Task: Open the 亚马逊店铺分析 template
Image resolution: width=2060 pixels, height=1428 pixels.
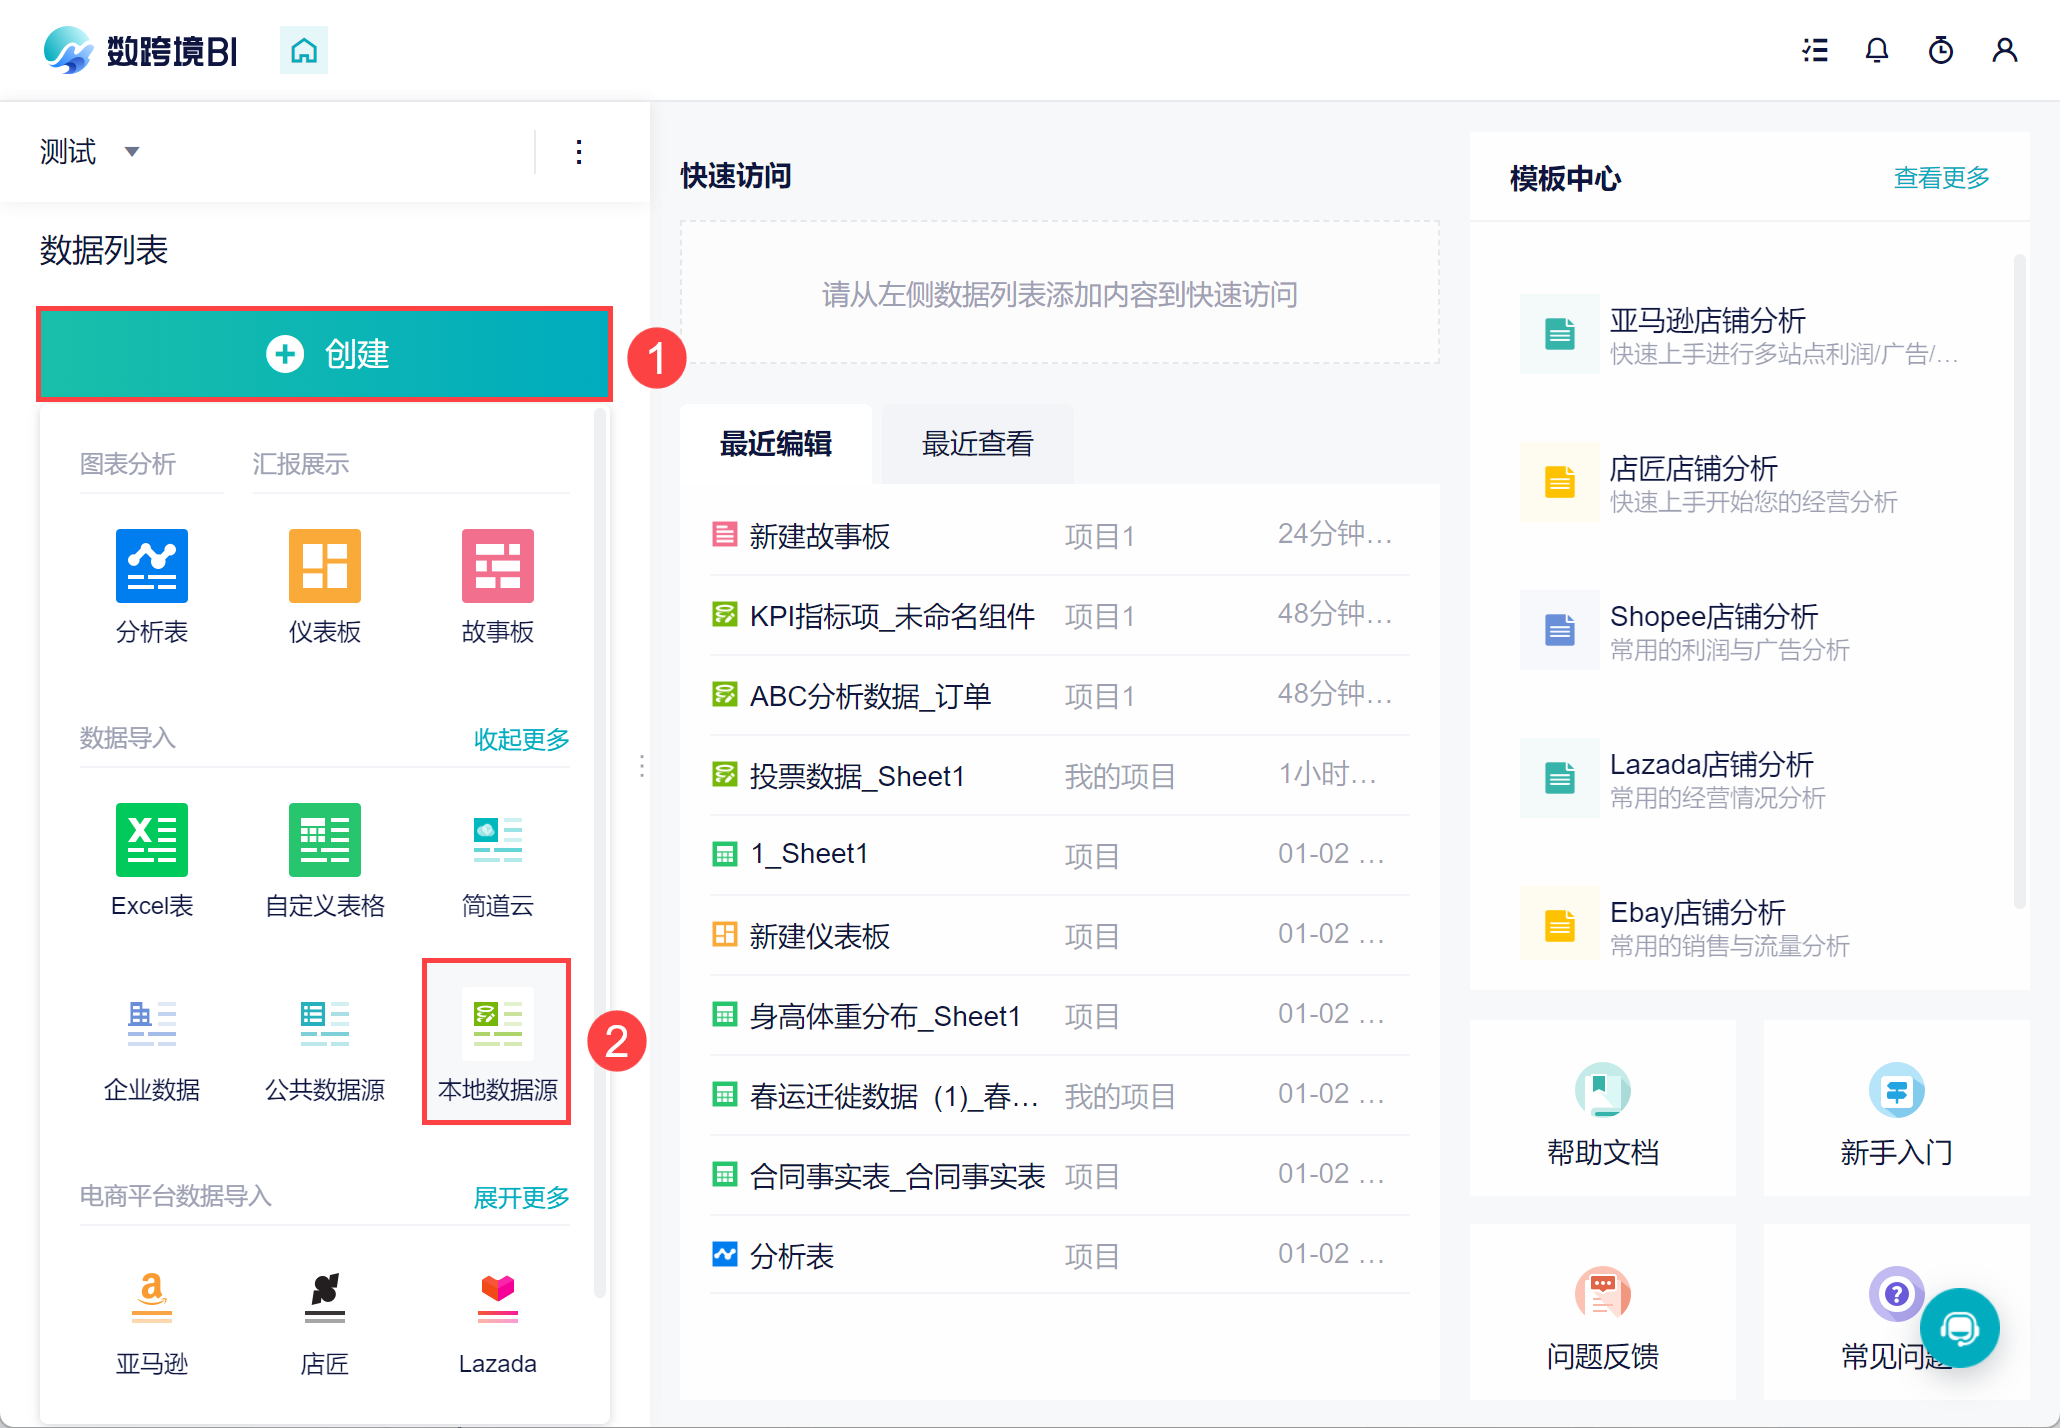Action: click(x=1706, y=321)
